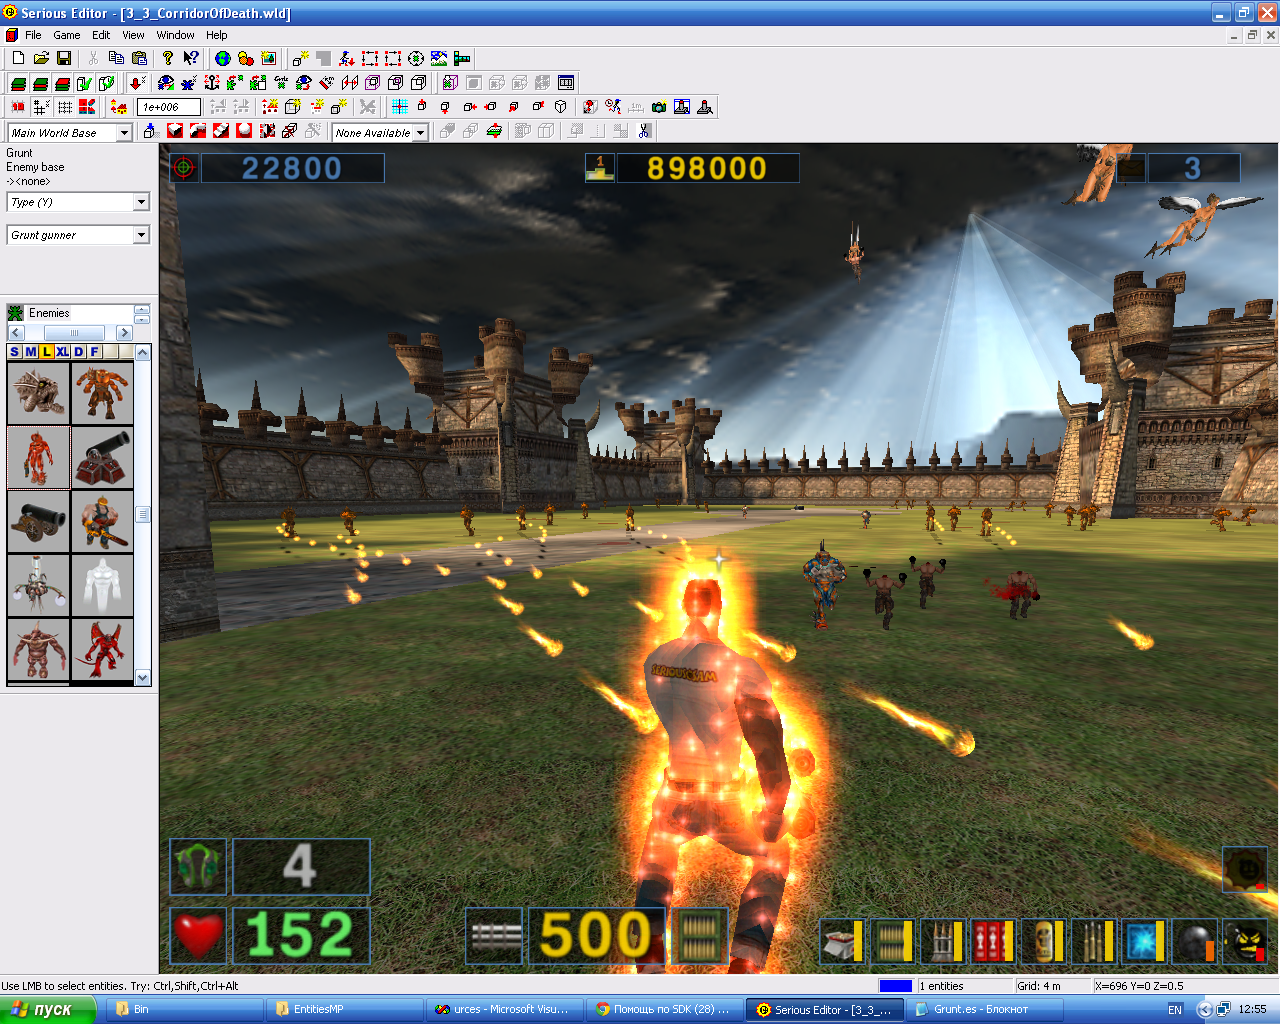Screen dimensions: 1280x1024
Task: Click the Paste clipboard icon
Action: click(x=139, y=58)
